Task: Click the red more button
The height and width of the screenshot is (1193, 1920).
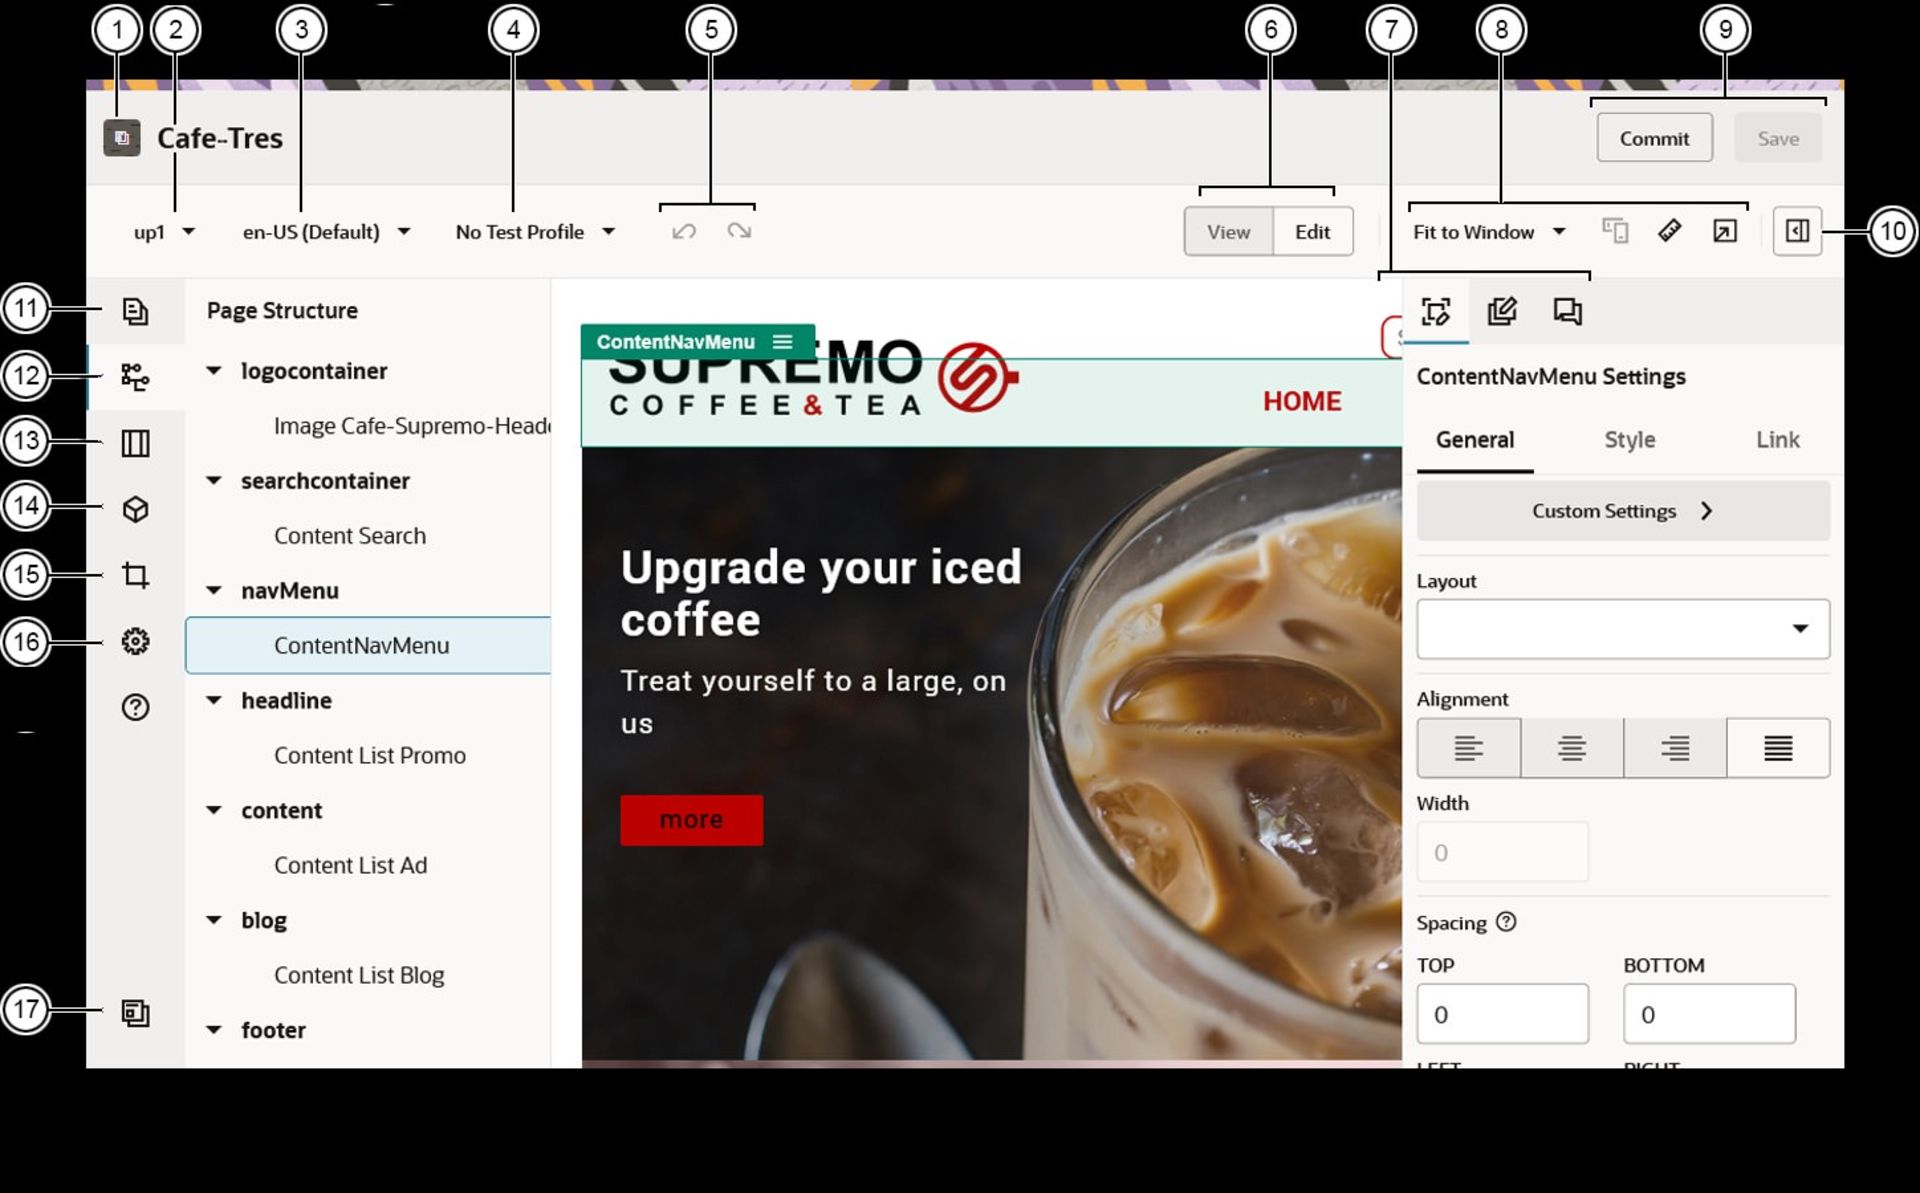Action: point(691,820)
